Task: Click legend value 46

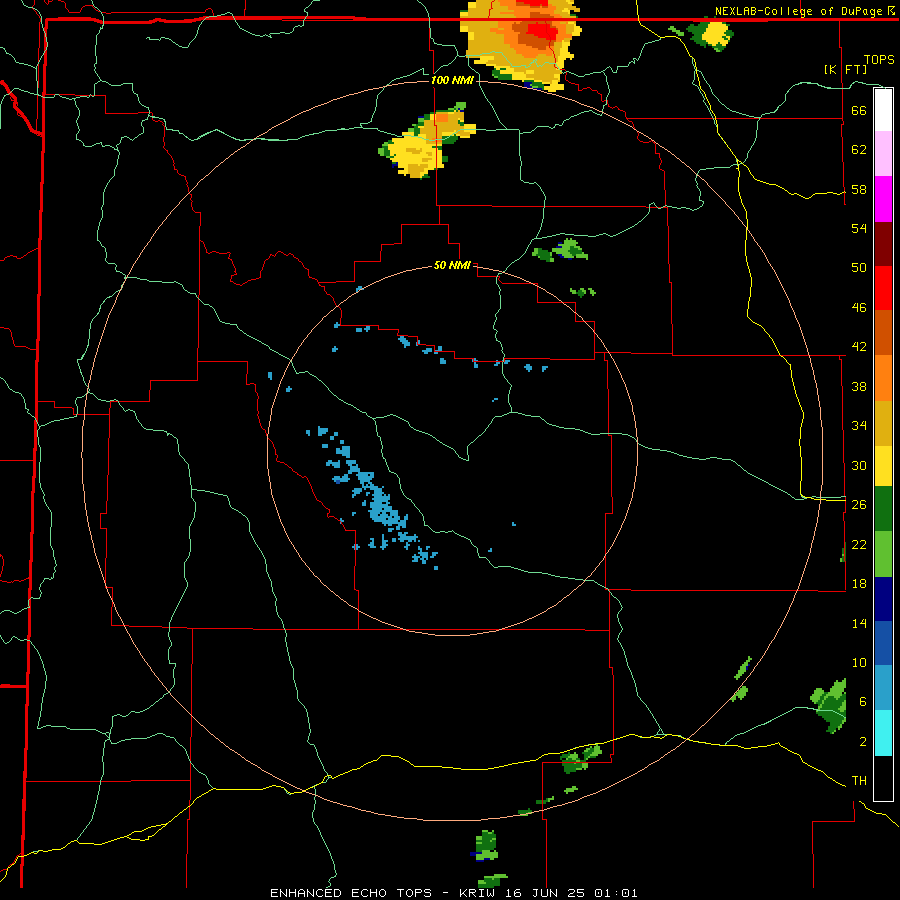Action: tap(859, 308)
